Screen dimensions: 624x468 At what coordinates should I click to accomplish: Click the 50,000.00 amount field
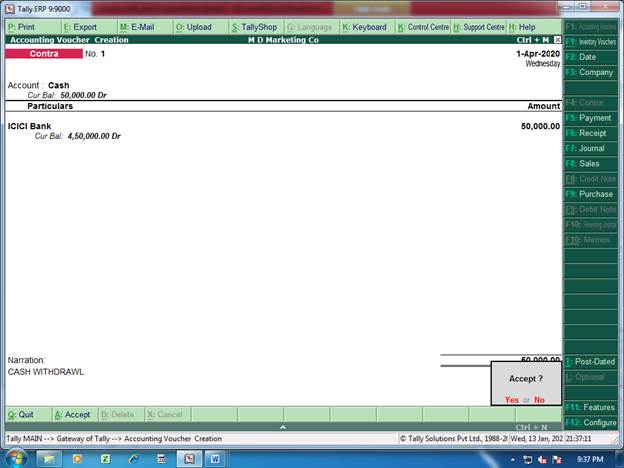pyautogui.click(x=540, y=126)
